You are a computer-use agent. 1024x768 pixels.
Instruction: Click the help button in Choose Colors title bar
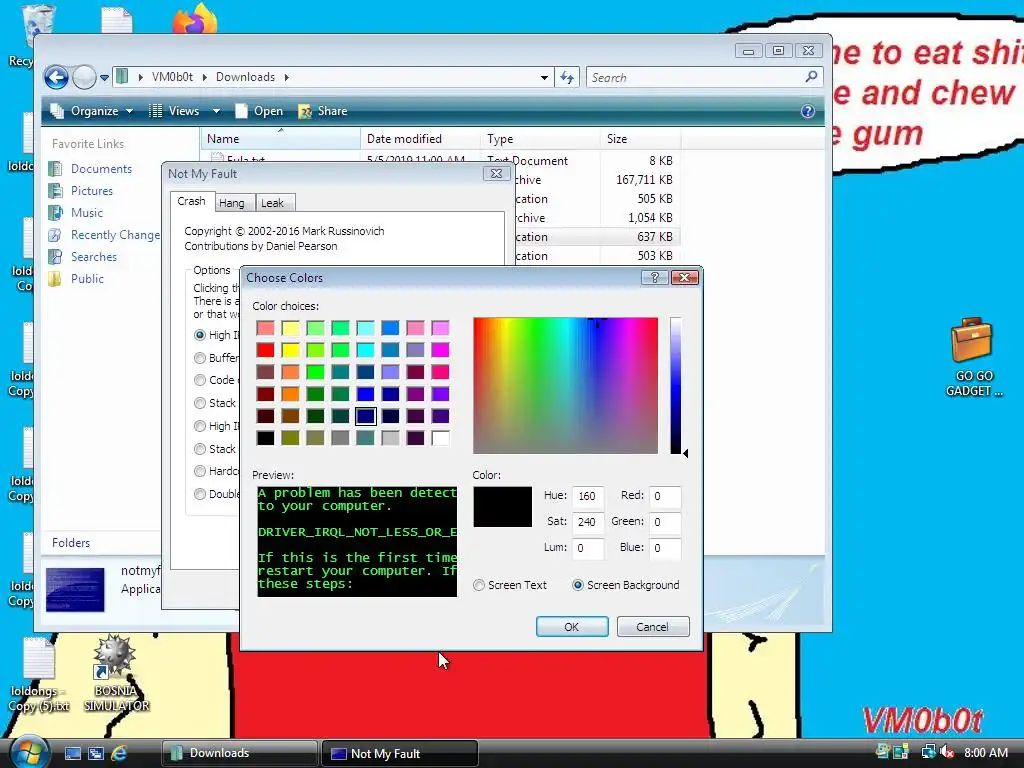click(654, 278)
